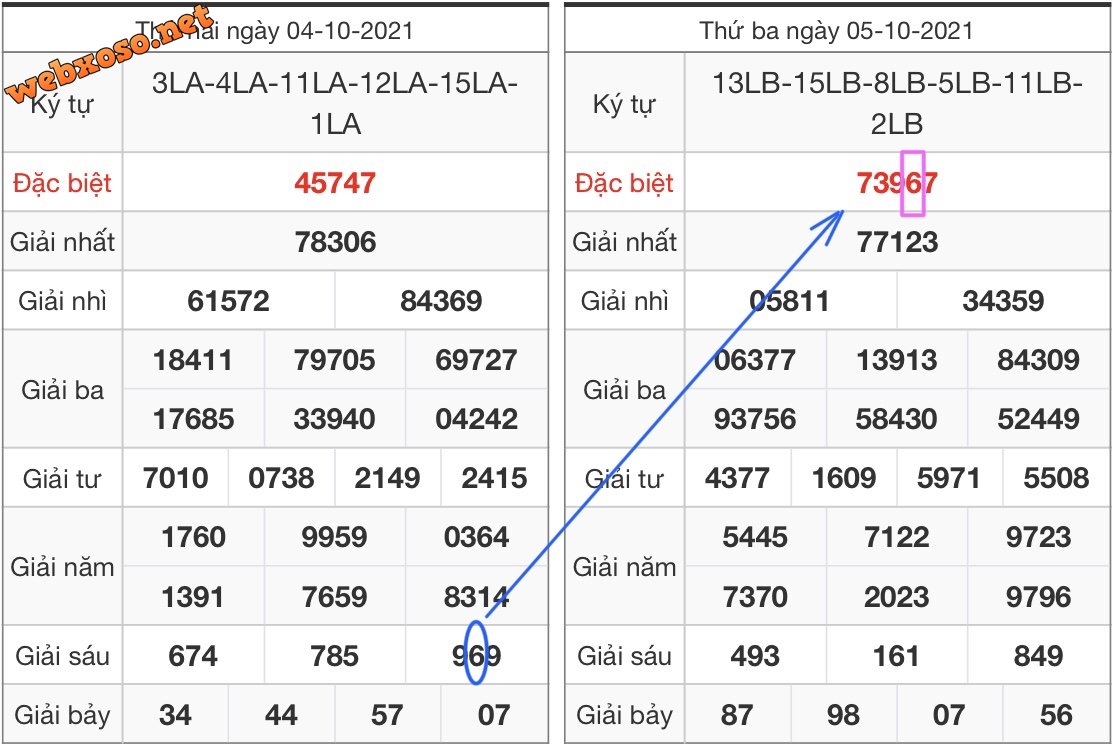1114x749 pixels.
Task: Select second prize number 61572
Action: pos(229,301)
